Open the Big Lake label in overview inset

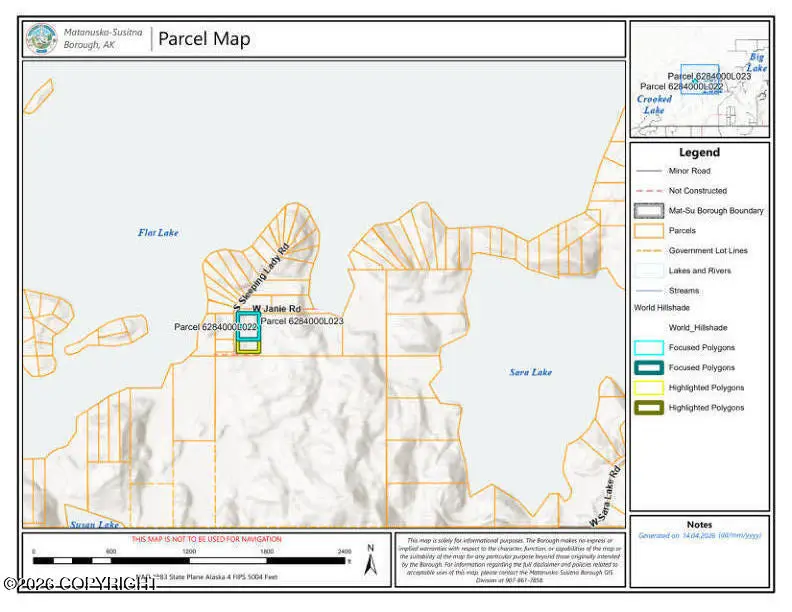[757, 64]
